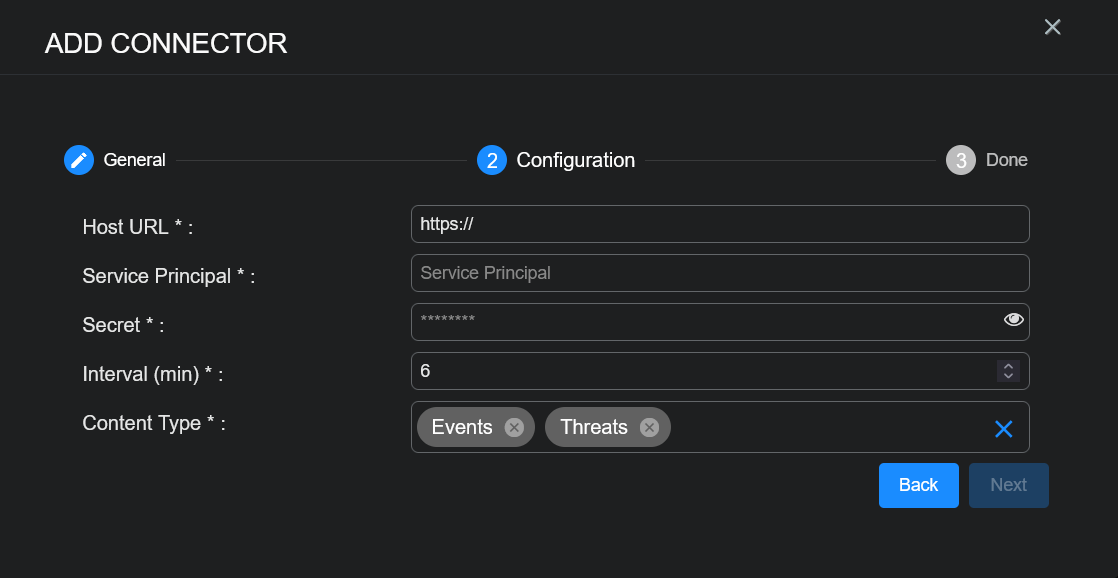Focus the Secret password field
1118x578 pixels.
[700, 322]
